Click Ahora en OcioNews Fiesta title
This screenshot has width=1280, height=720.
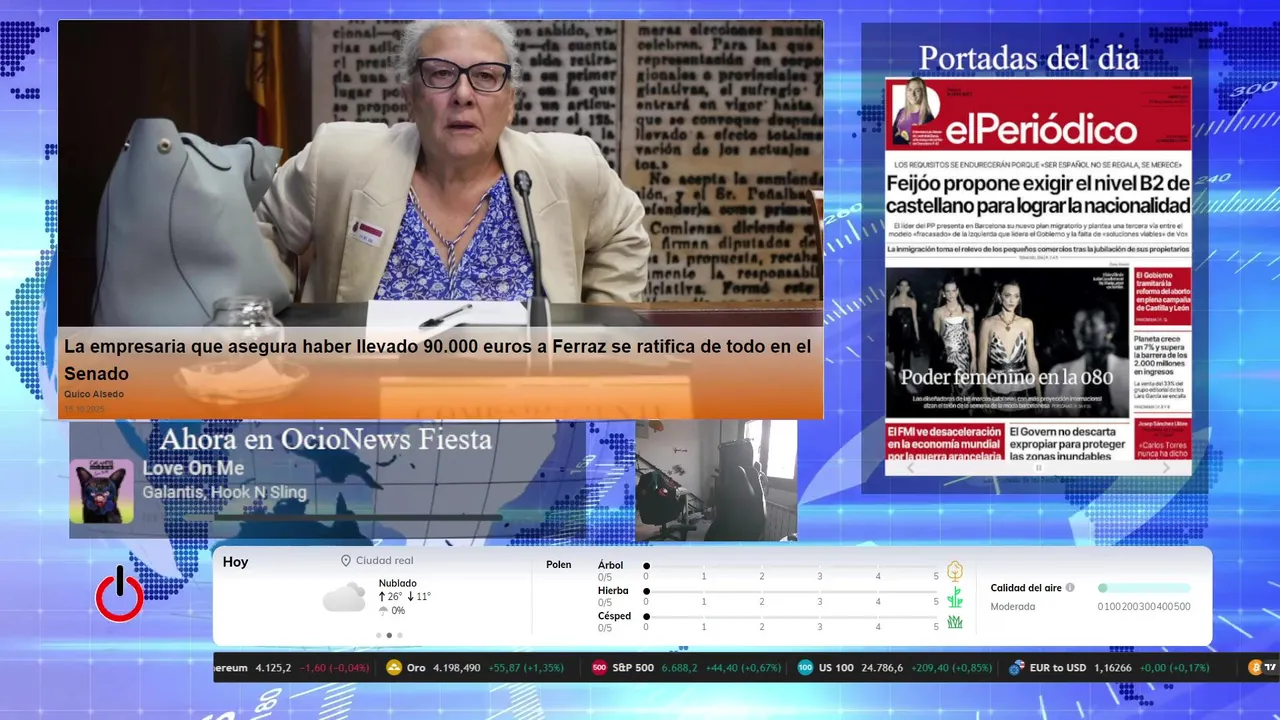326,439
